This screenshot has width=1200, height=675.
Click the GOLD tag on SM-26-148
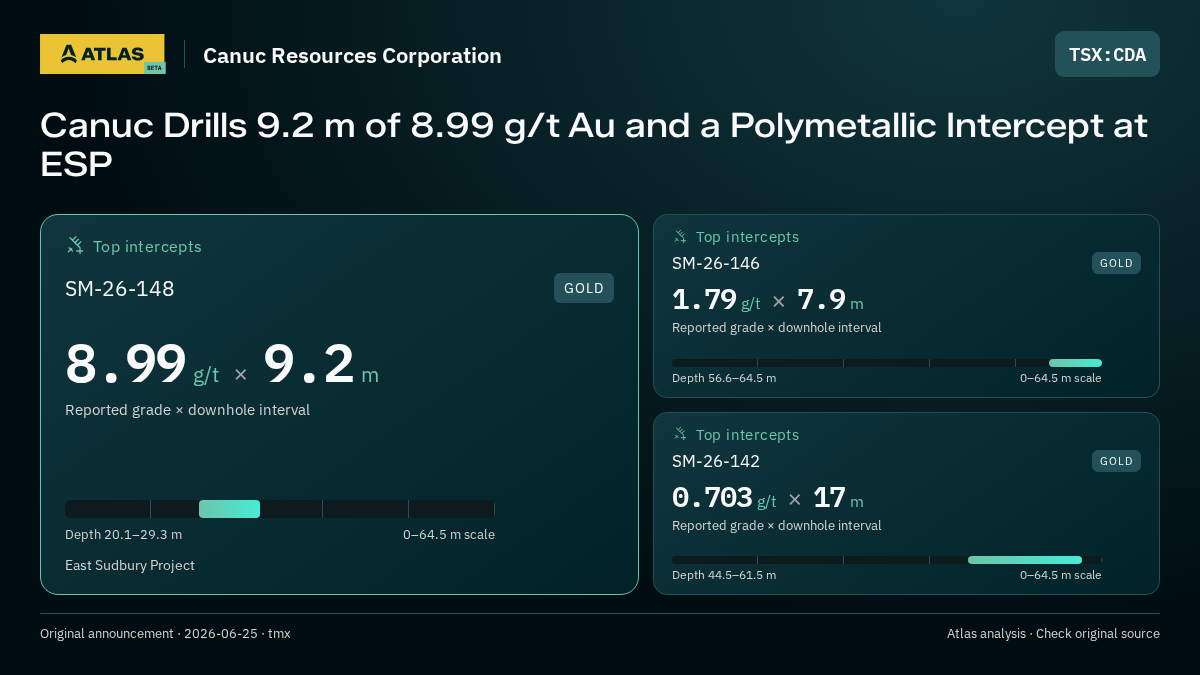coord(584,288)
